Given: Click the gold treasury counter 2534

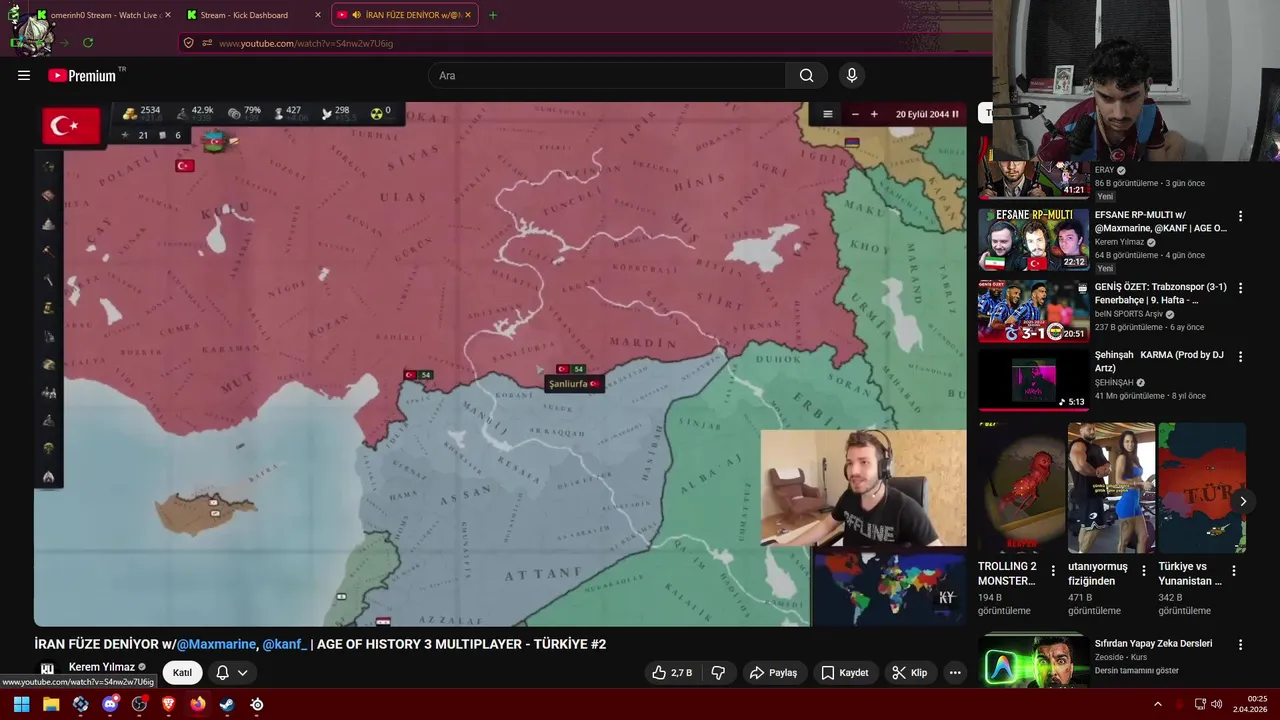Looking at the screenshot, I should coord(141,112).
